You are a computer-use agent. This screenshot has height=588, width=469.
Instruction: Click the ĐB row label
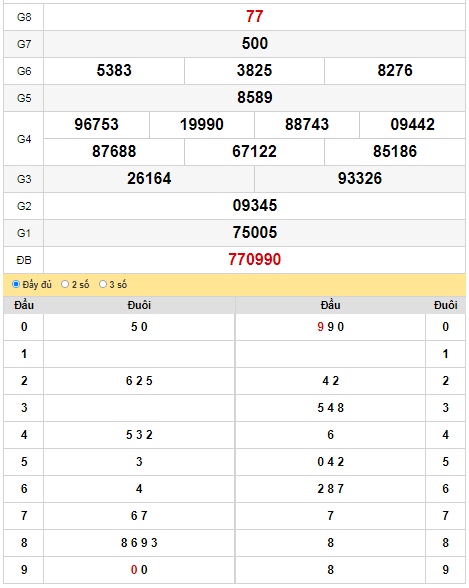pos(24,260)
